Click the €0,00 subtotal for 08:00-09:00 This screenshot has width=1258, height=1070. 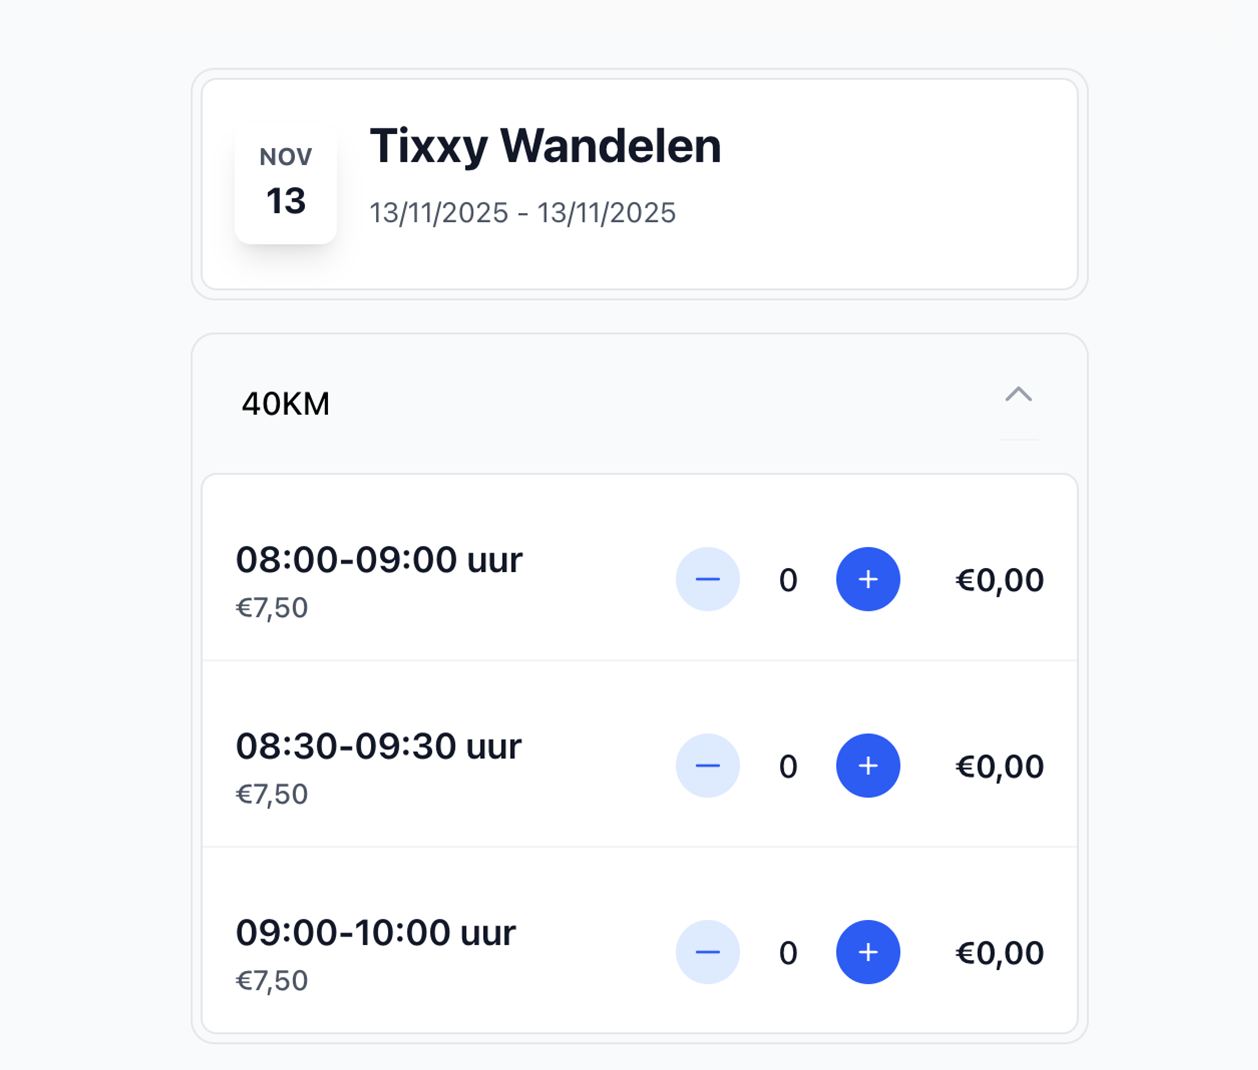point(999,580)
